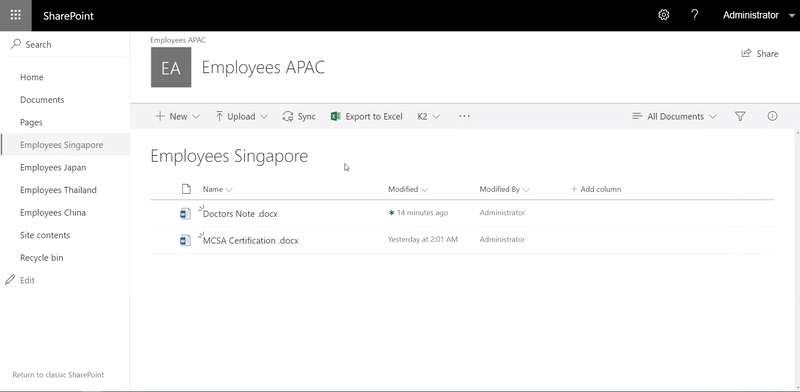The image size is (800, 392).
Task: Open the K2 dropdown menu
Action: click(x=429, y=116)
